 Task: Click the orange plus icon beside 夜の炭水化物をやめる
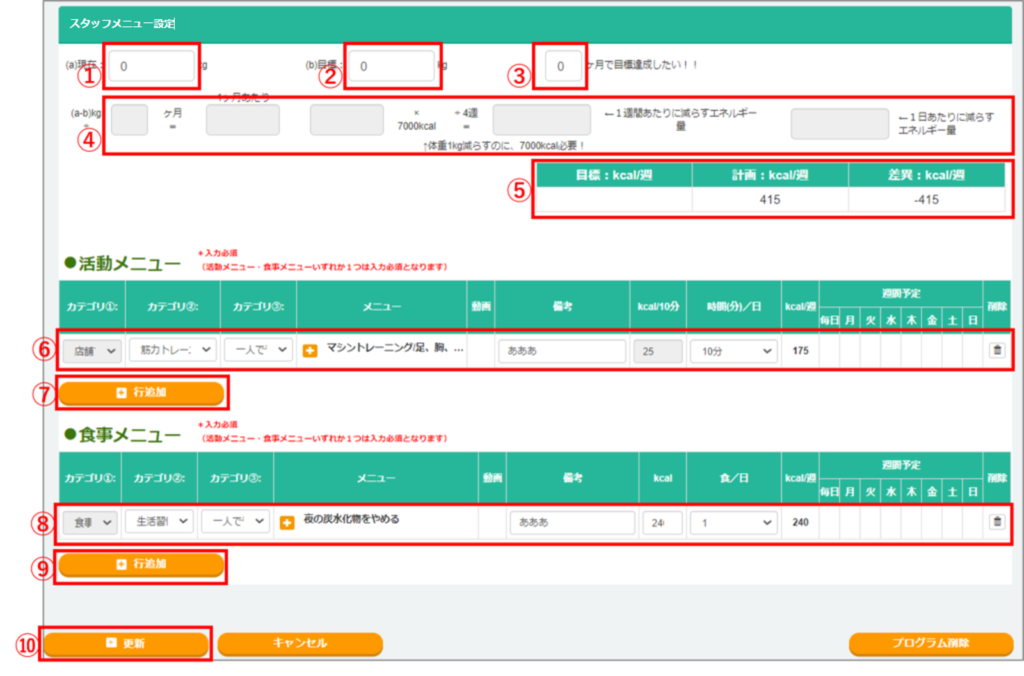pyautogui.click(x=287, y=522)
